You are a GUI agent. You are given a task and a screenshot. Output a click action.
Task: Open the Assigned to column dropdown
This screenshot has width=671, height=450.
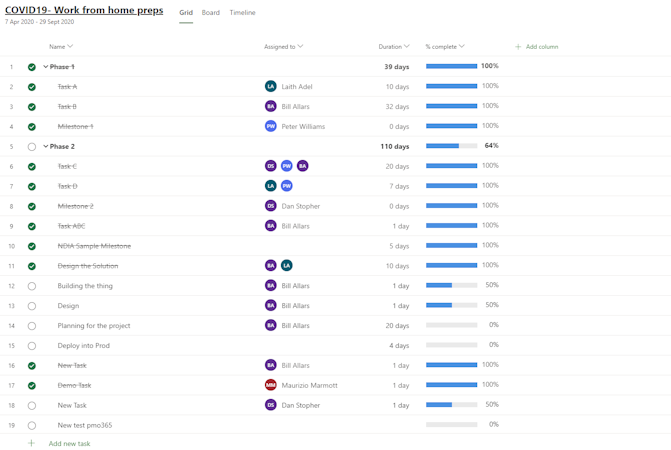[300, 47]
